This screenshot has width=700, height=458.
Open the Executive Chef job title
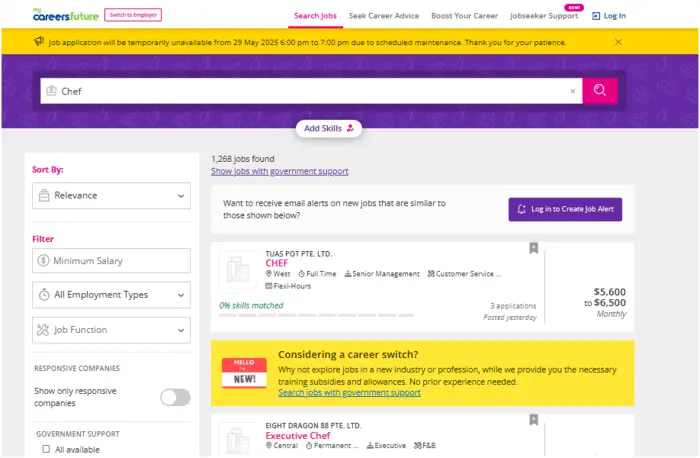coord(298,435)
